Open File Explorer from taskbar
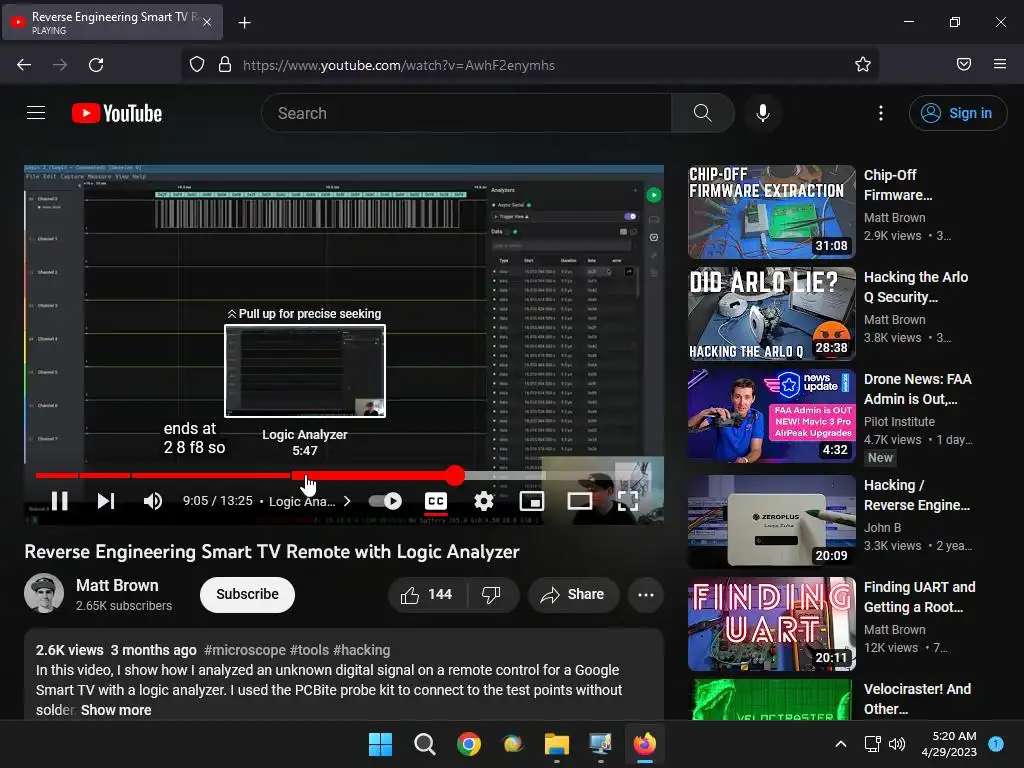The image size is (1024, 768). coord(557,744)
